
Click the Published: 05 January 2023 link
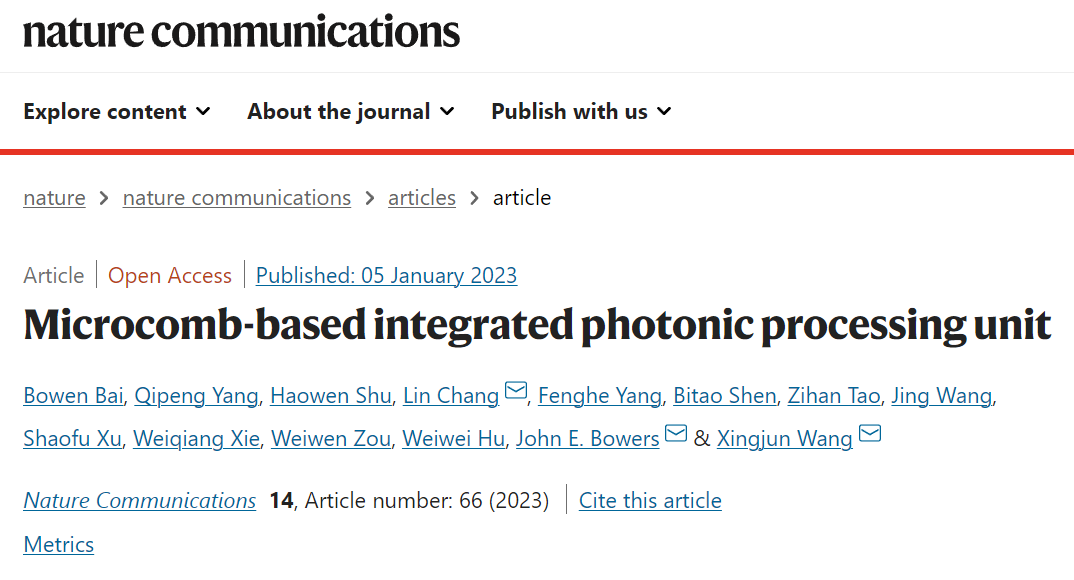coord(386,275)
